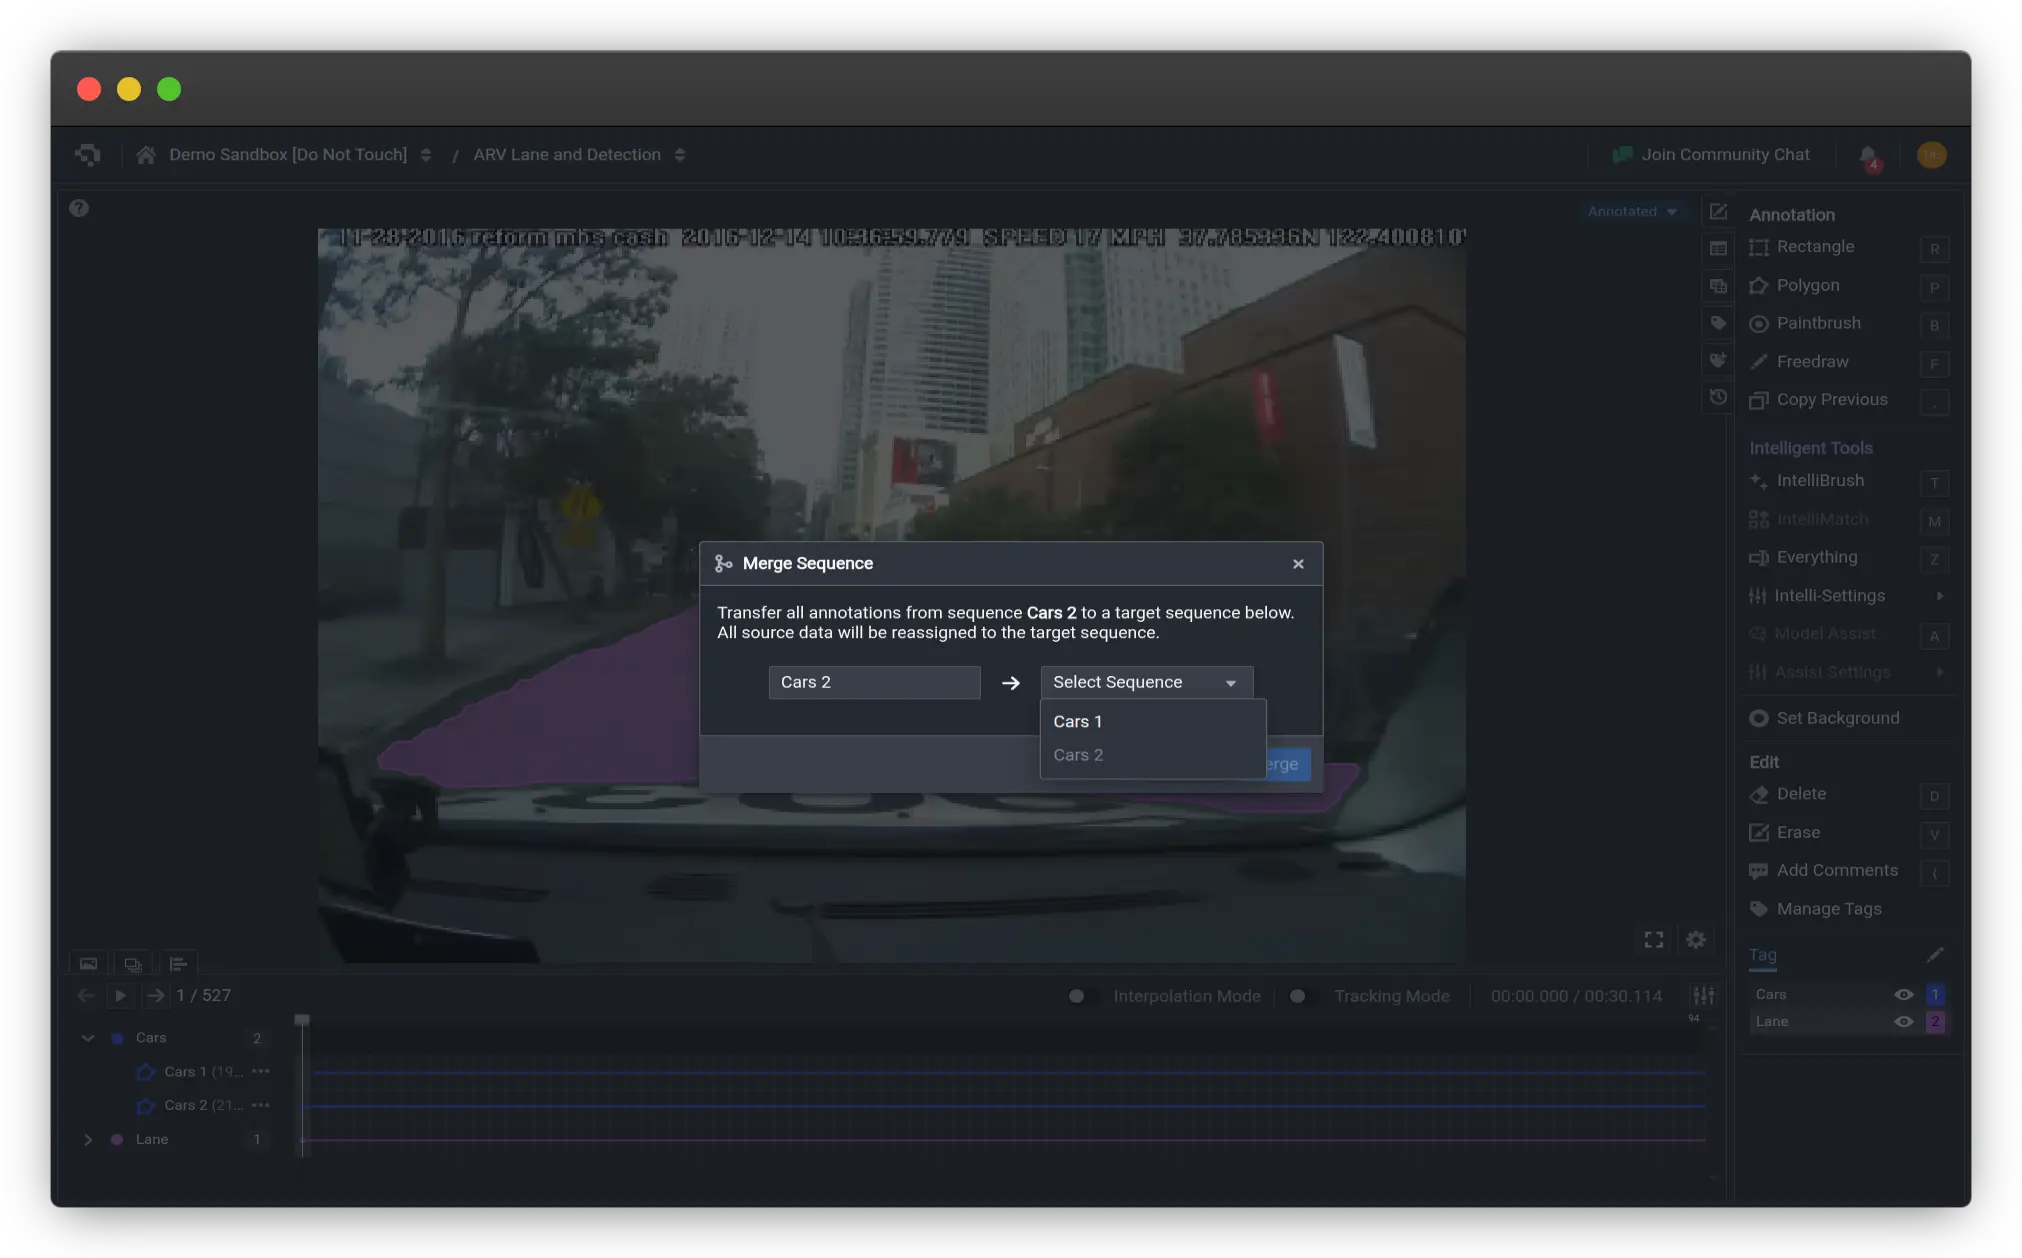Select the Rectangle annotation tool
Screen dimensions: 2022x1258
click(1814, 247)
